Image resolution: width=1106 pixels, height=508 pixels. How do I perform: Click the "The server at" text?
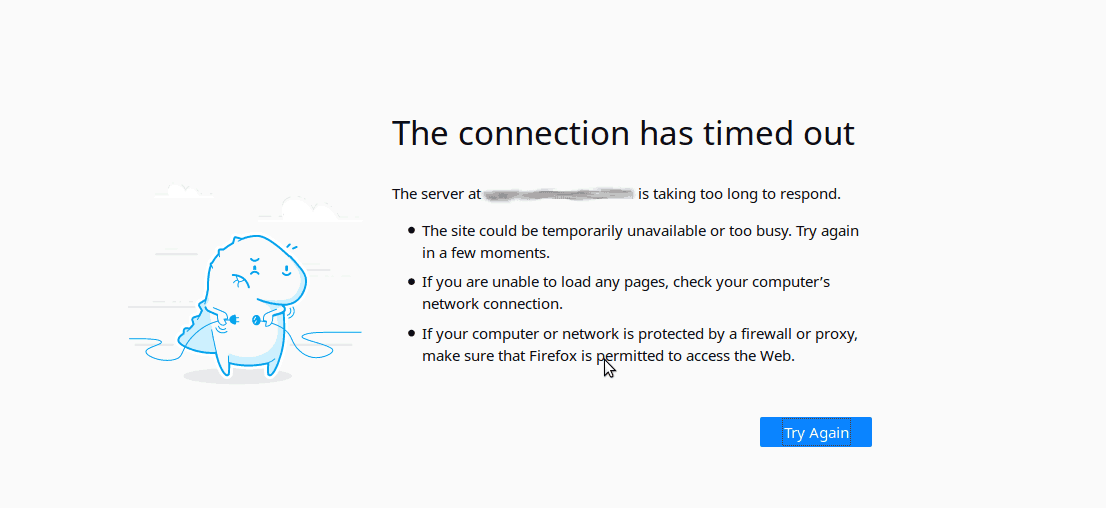pos(436,194)
